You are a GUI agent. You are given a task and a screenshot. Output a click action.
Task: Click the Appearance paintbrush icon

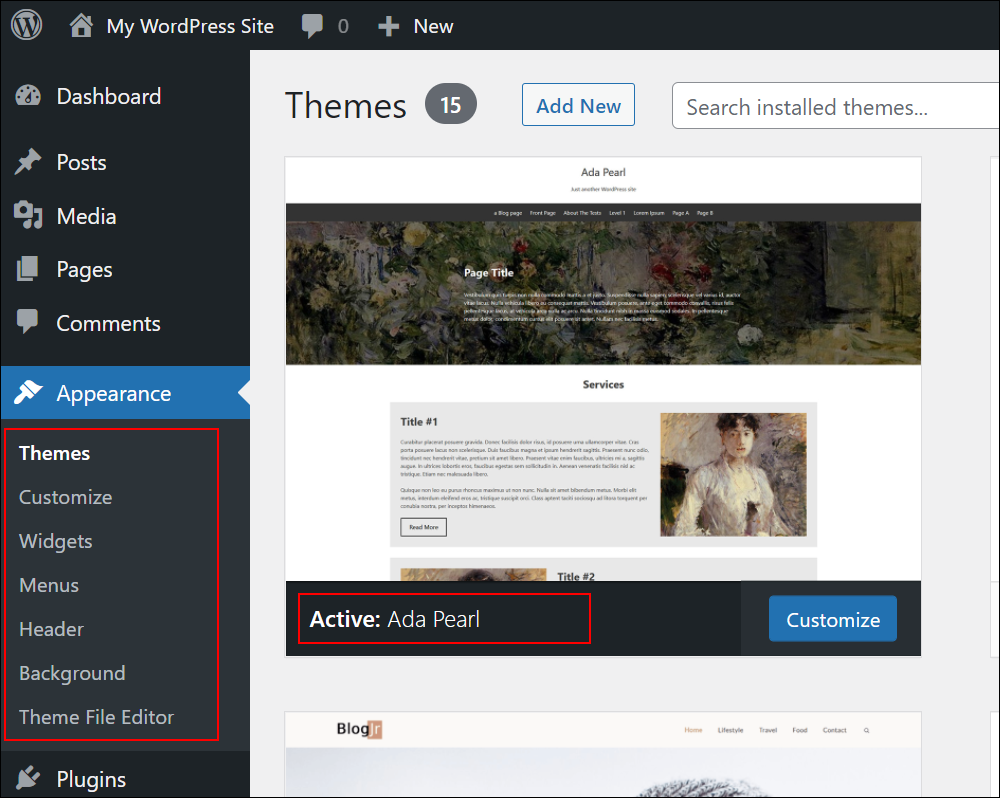point(28,393)
